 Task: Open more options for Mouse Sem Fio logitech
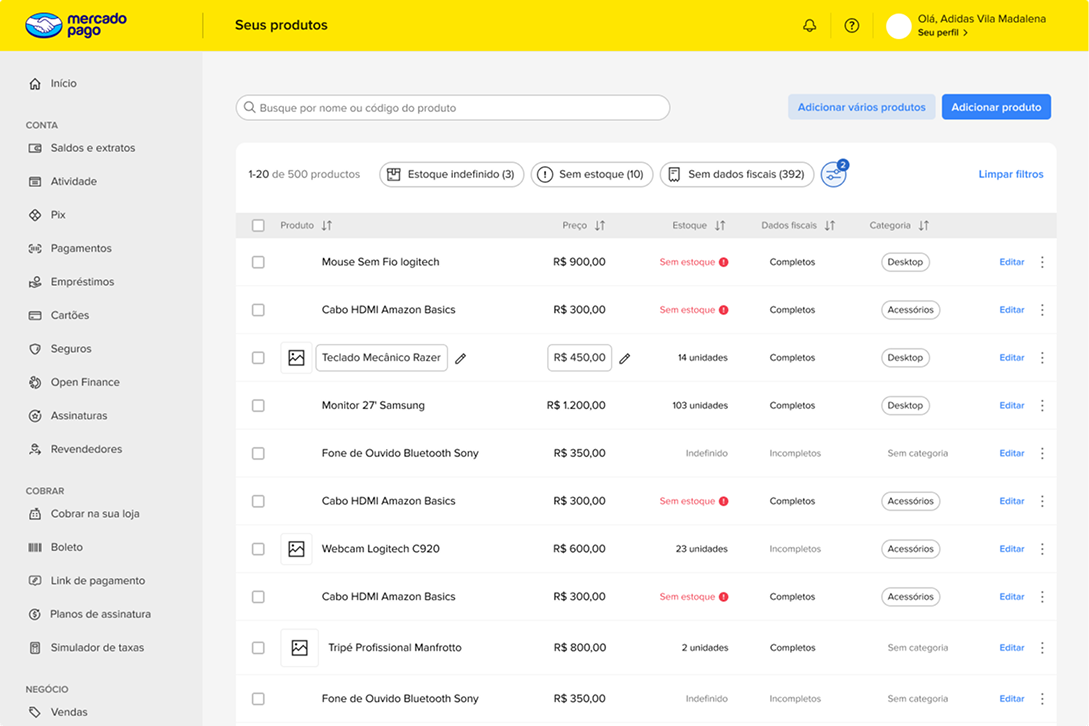coord(1042,262)
